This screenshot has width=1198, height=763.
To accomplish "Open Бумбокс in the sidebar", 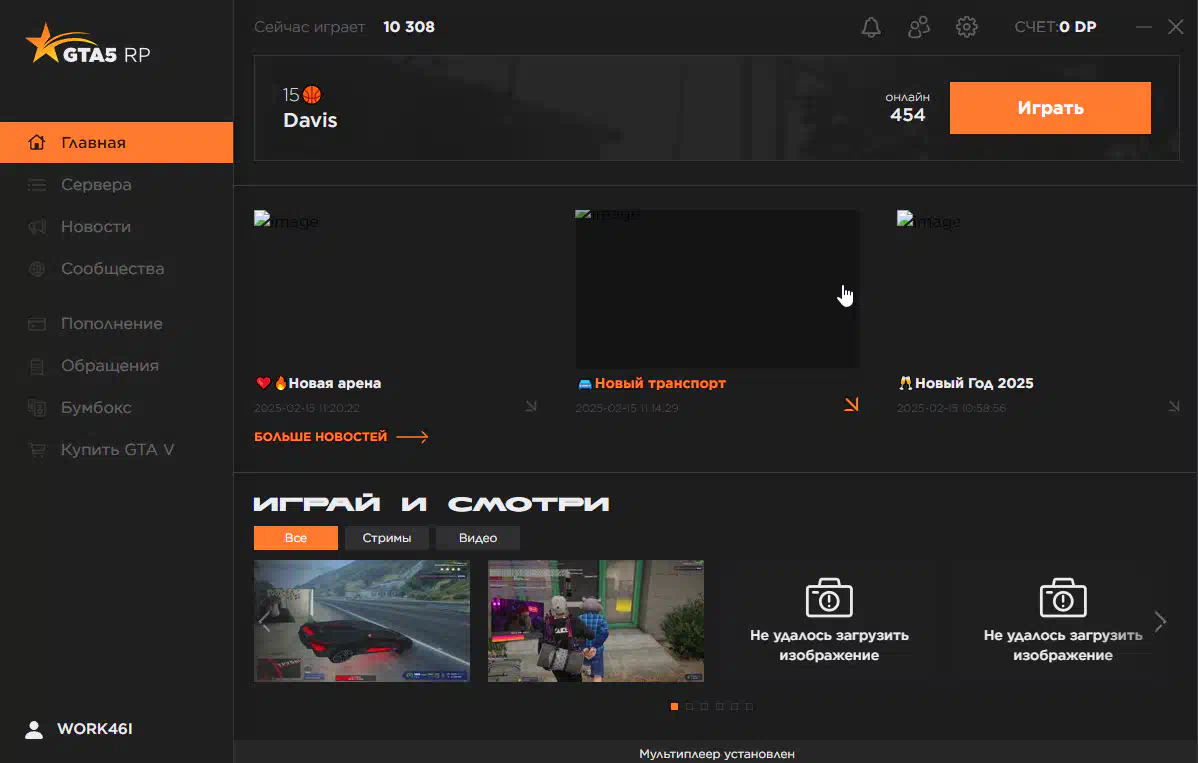I will 96,408.
